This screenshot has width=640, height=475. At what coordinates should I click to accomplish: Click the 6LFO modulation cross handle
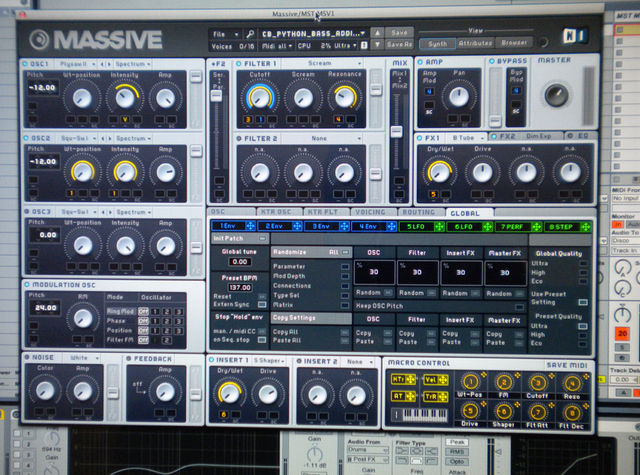pos(487,226)
